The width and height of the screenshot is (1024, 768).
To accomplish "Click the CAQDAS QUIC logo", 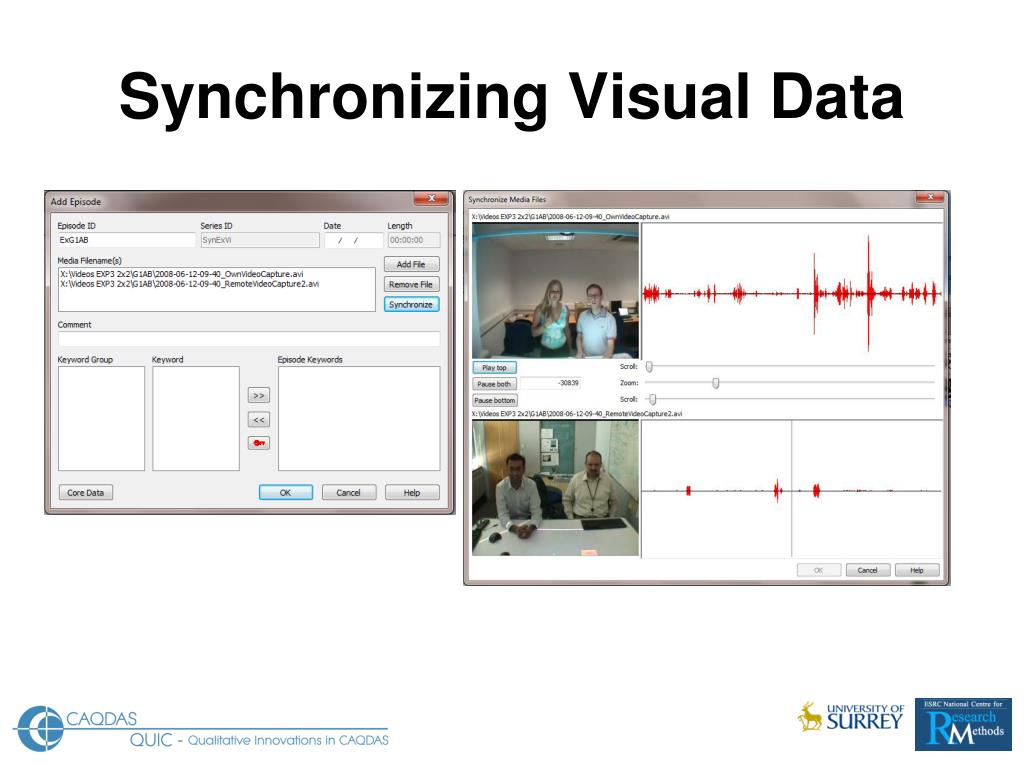I will coord(201,728).
